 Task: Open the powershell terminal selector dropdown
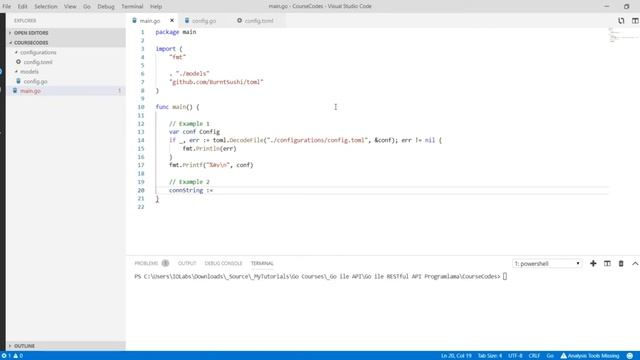point(547,264)
